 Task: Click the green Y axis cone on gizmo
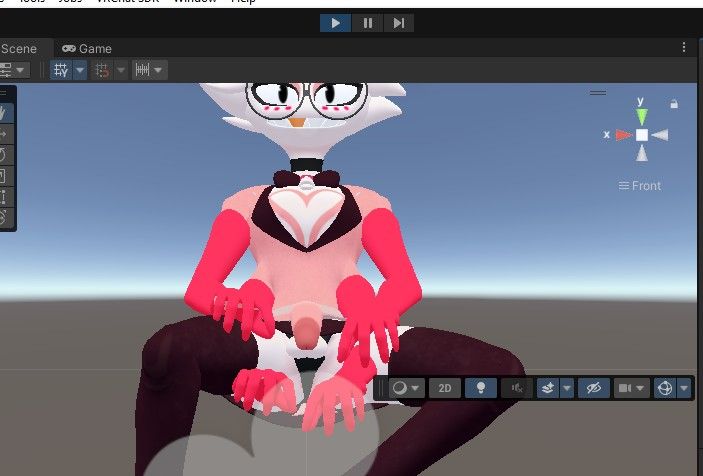[642, 117]
